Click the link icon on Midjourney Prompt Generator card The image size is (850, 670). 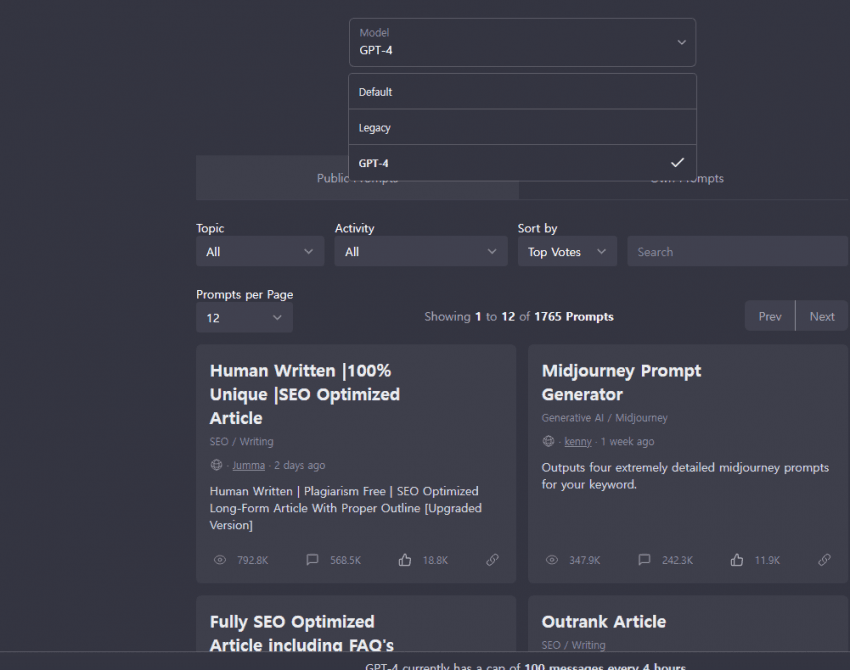[x=824, y=560]
